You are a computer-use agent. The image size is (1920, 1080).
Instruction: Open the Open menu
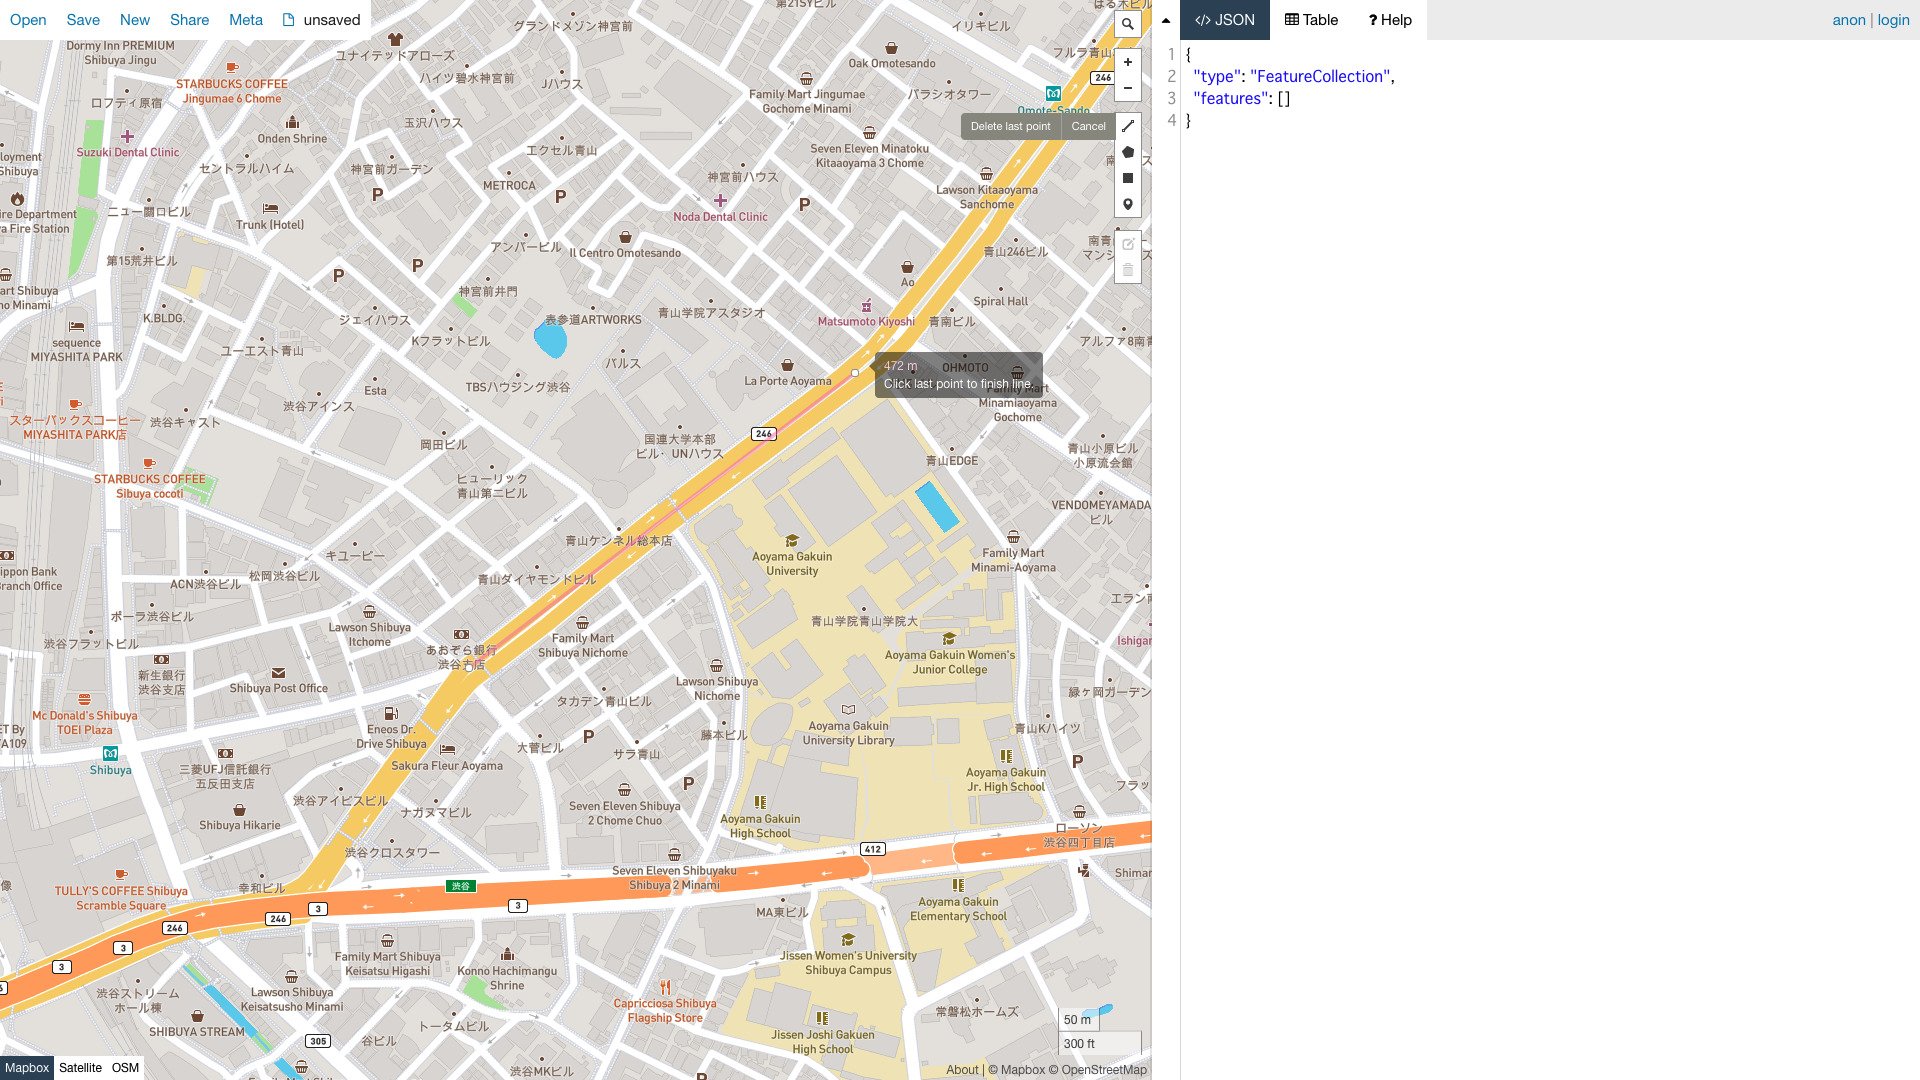click(28, 20)
